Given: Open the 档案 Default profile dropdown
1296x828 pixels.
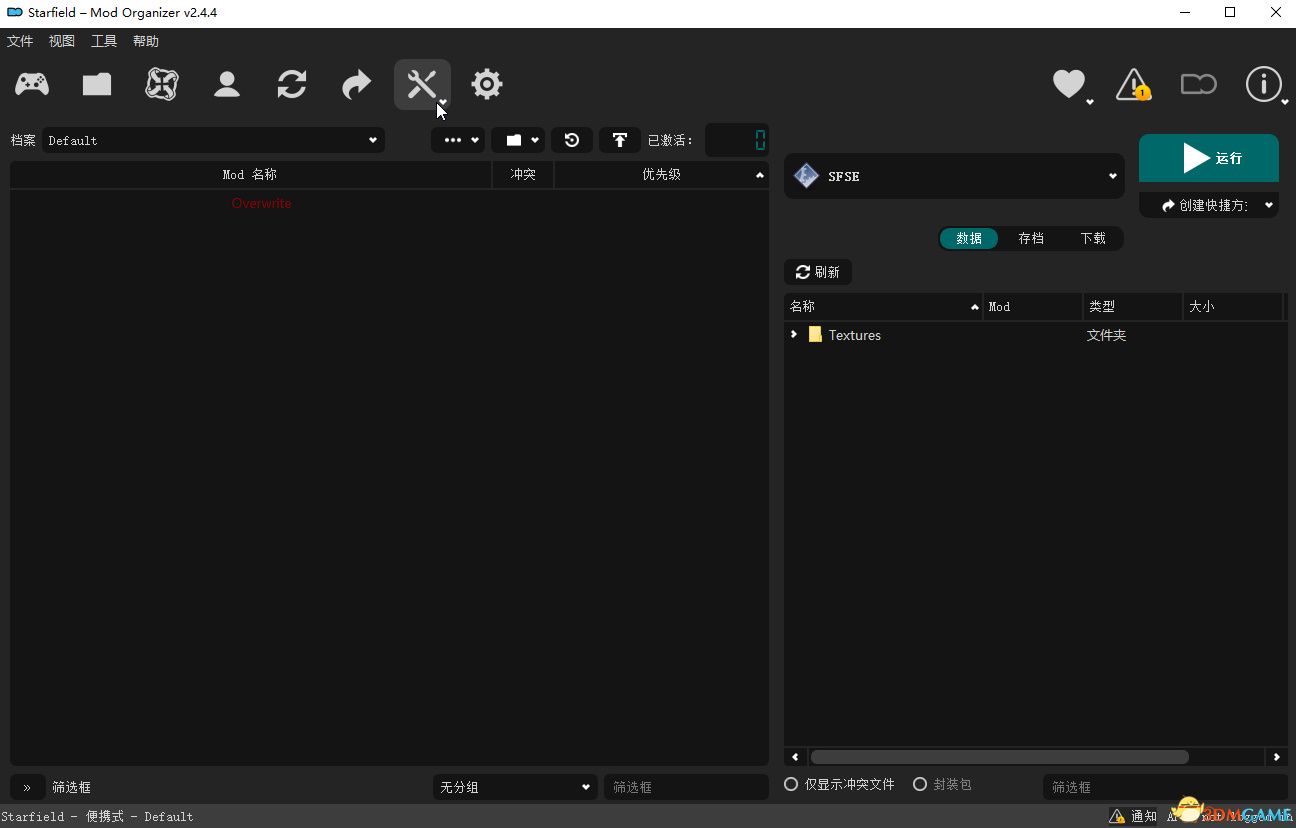Looking at the screenshot, I should pyautogui.click(x=212, y=141).
